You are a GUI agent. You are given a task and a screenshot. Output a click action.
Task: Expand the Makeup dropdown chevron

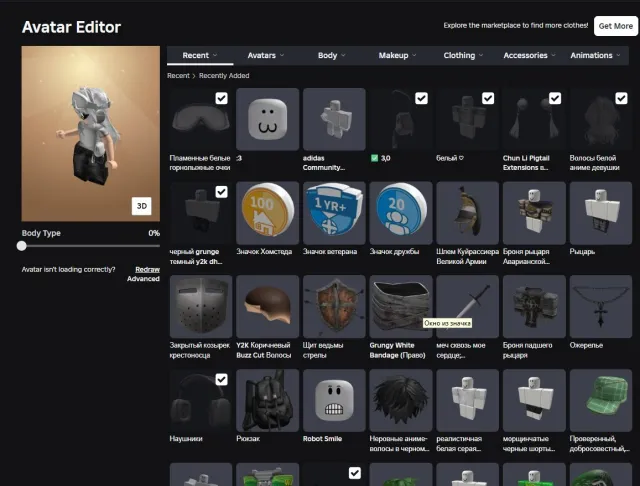(414, 55)
